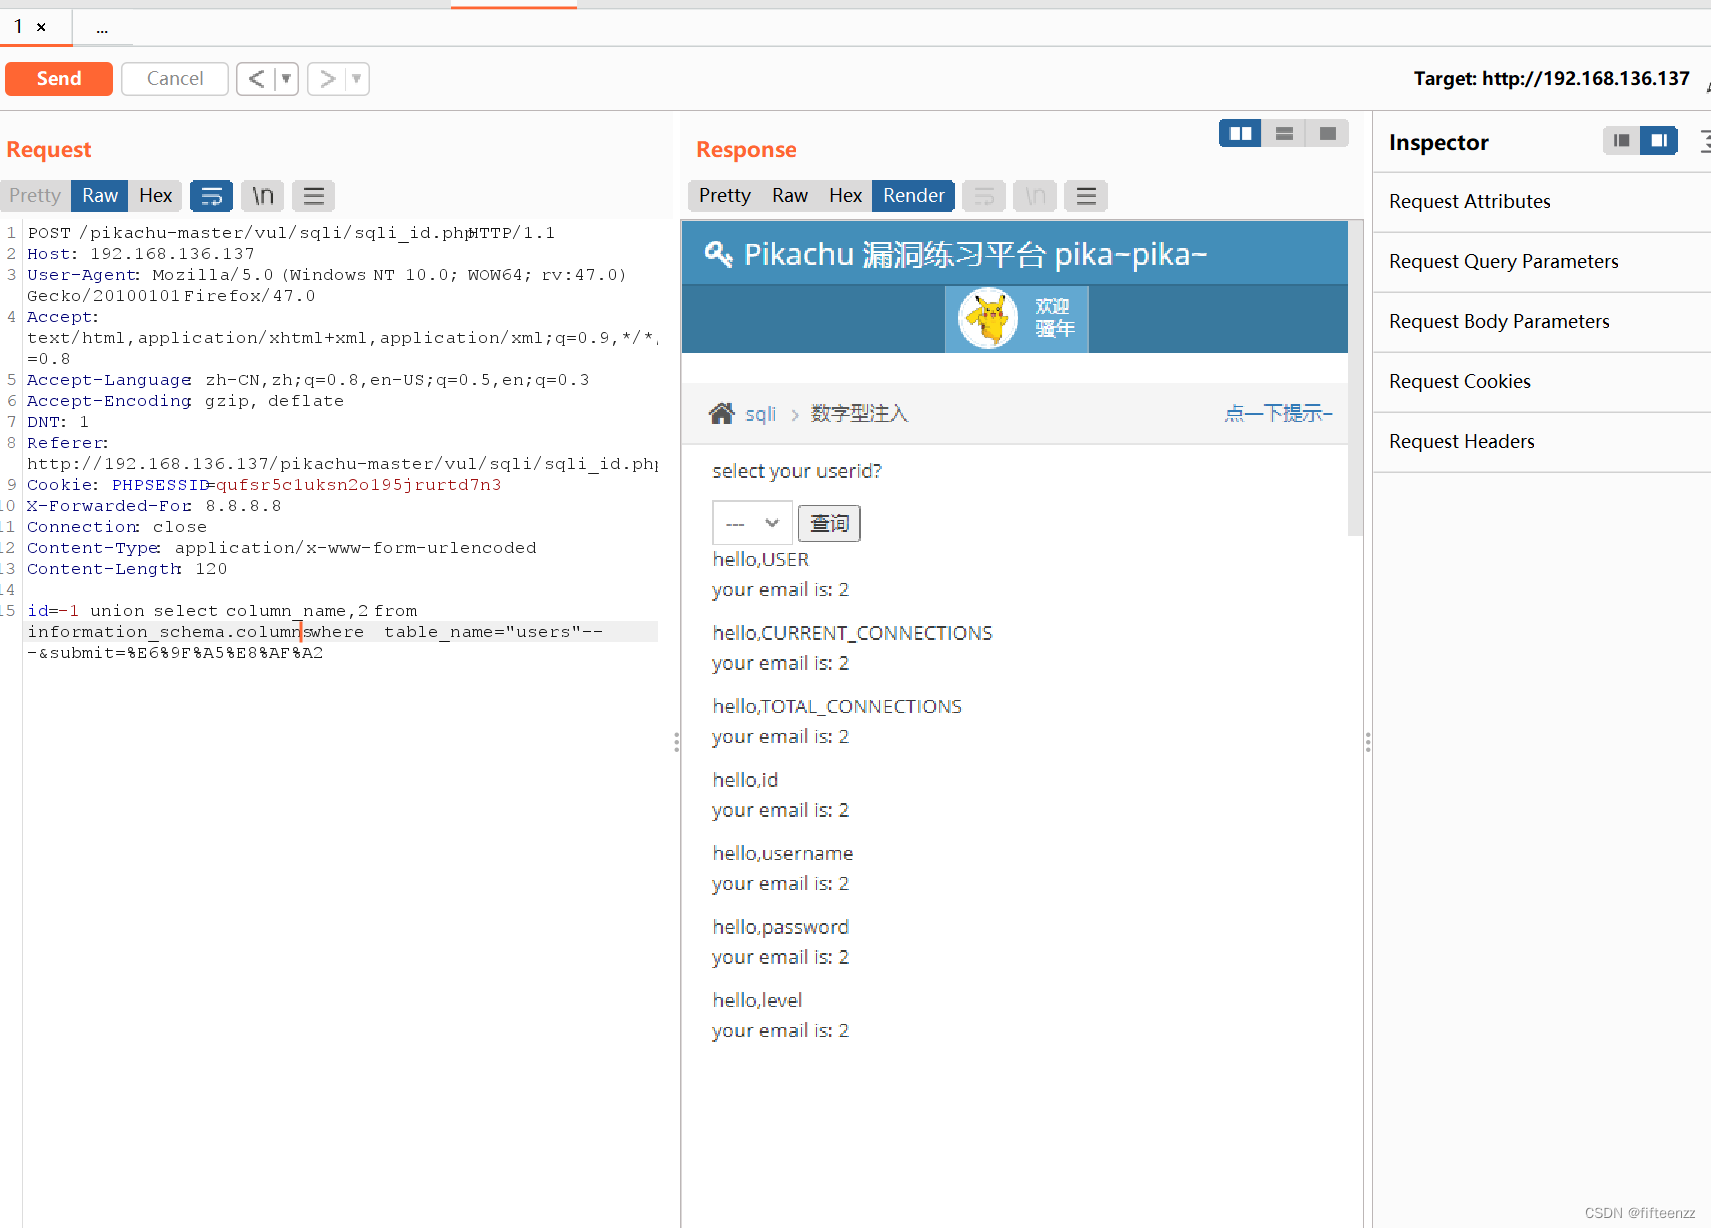Go back to previous request history

pos(256,79)
